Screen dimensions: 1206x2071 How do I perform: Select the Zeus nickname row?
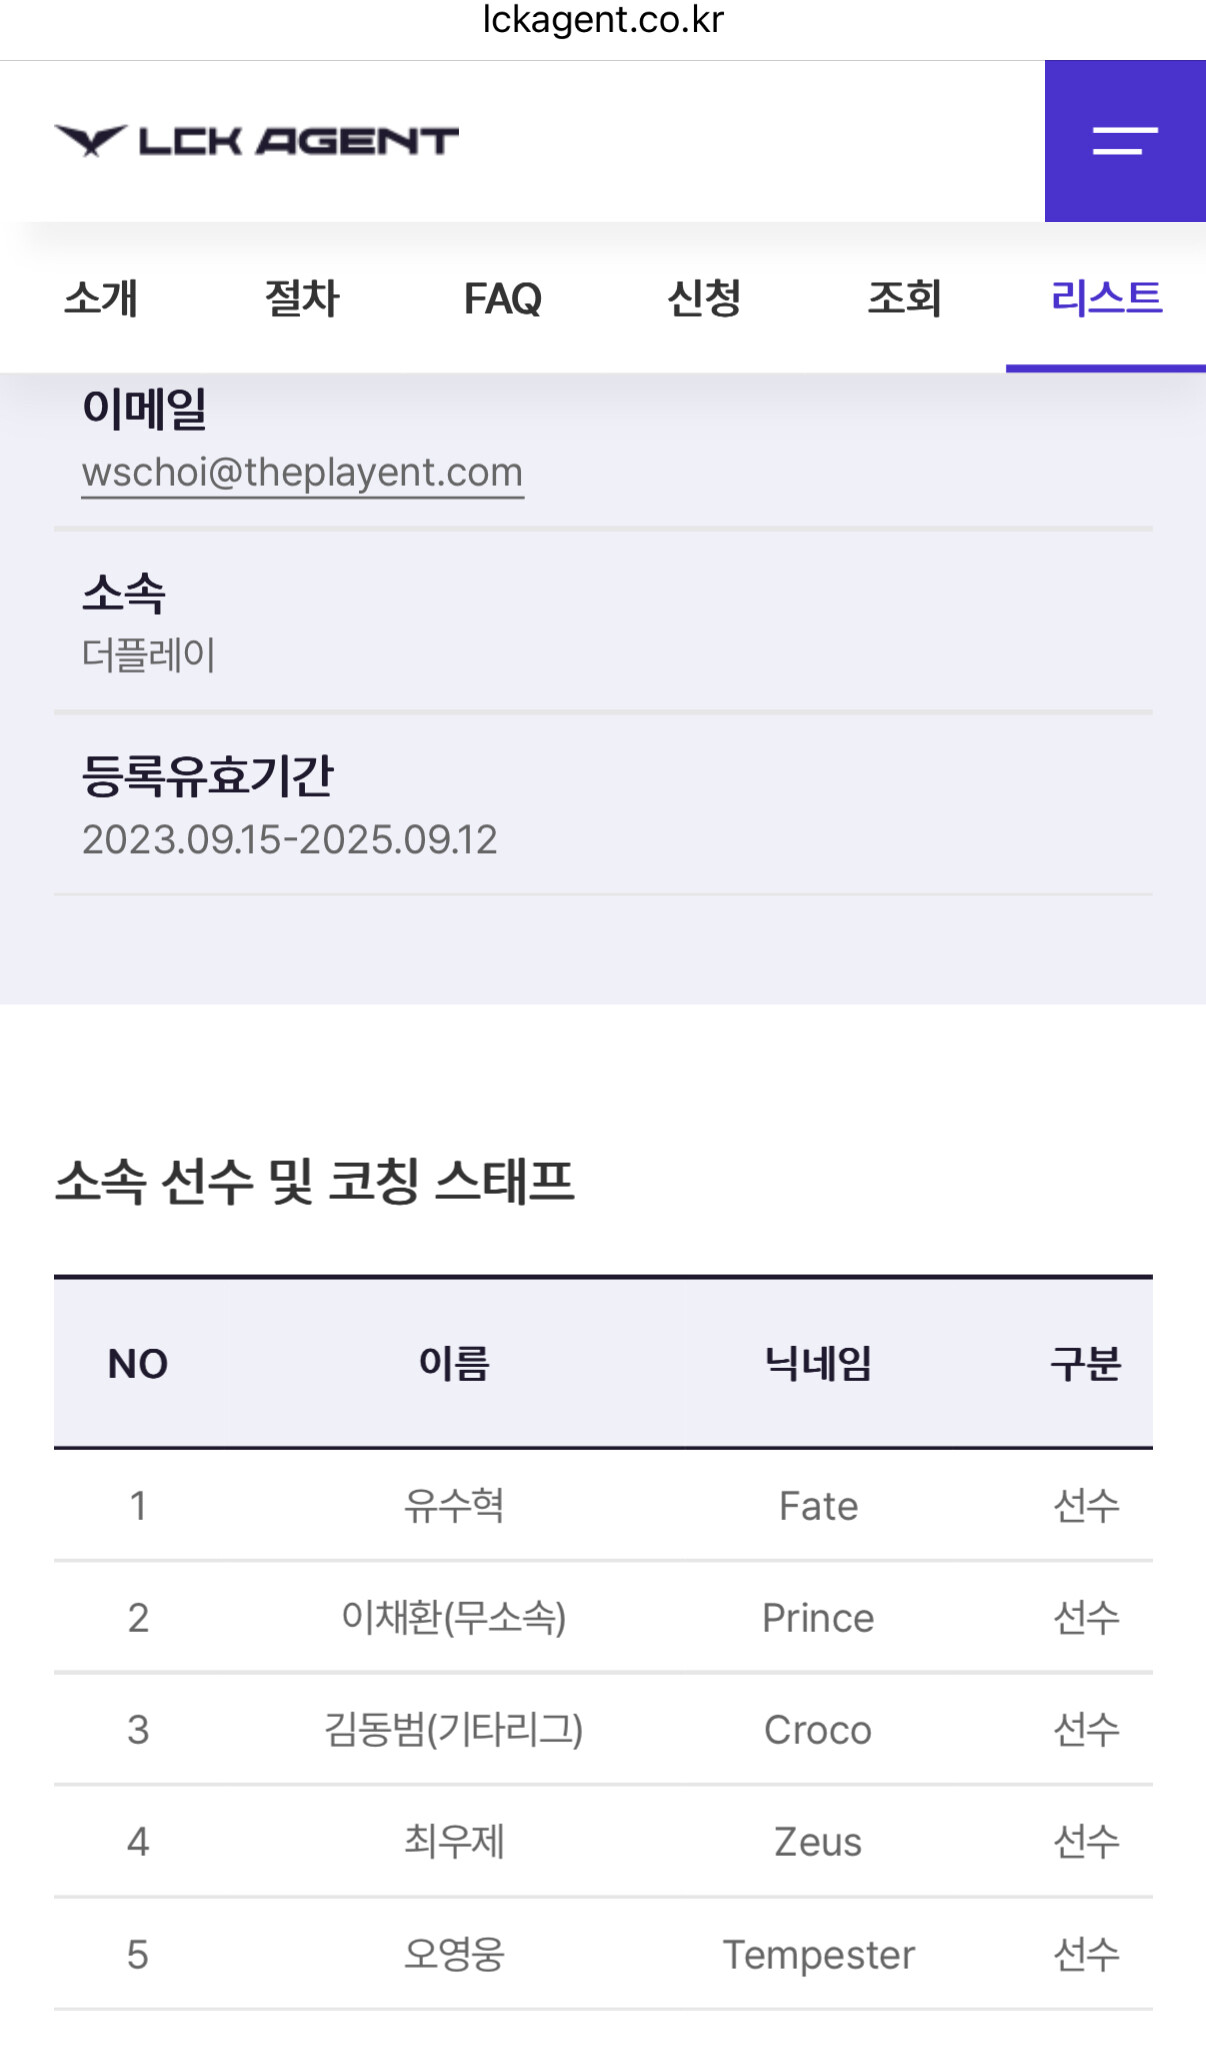pyautogui.click(x=818, y=1842)
